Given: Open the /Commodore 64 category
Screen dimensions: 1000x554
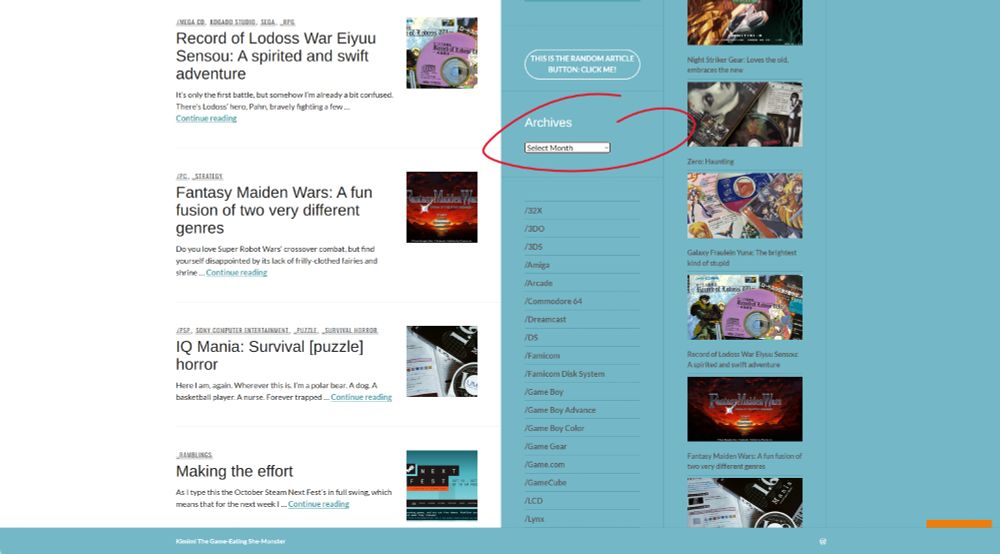Looking at the screenshot, I should pos(553,302).
